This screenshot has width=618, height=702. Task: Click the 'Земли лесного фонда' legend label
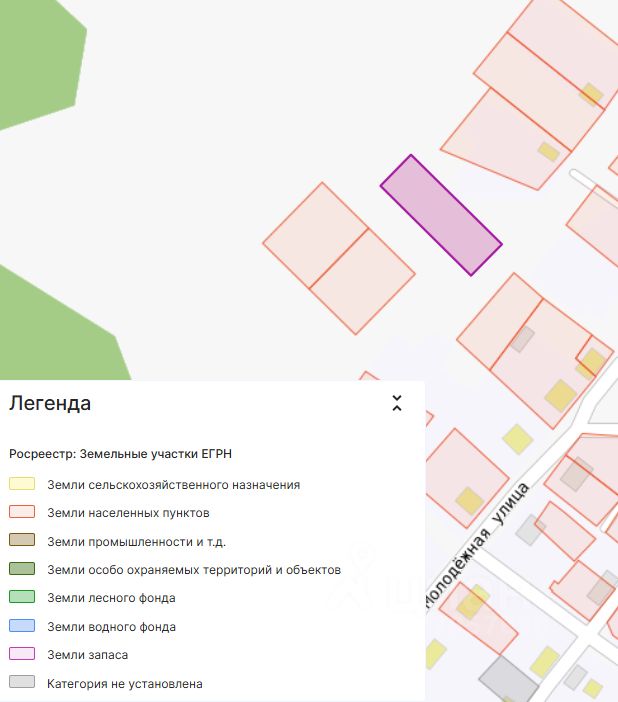click(x=111, y=598)
